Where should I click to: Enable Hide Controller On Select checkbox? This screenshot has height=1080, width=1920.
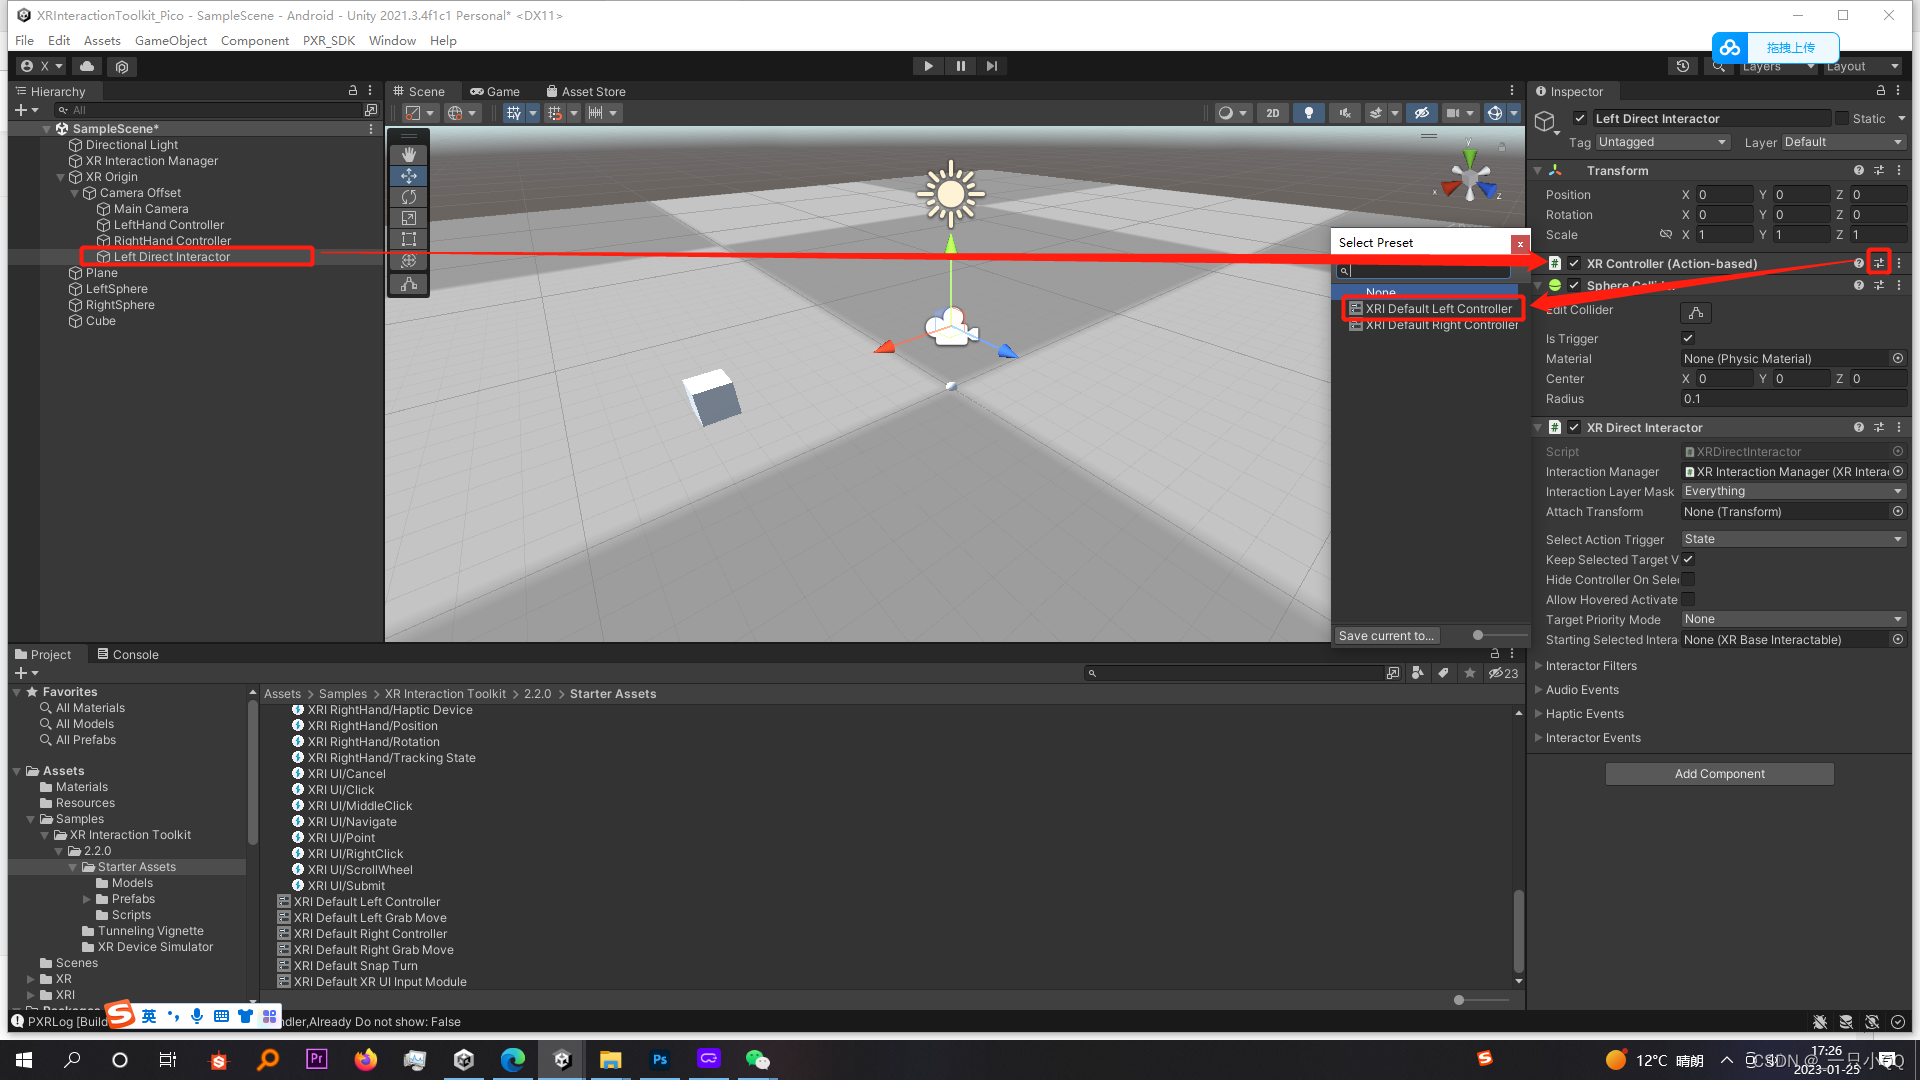click(x=1688, y=579)
